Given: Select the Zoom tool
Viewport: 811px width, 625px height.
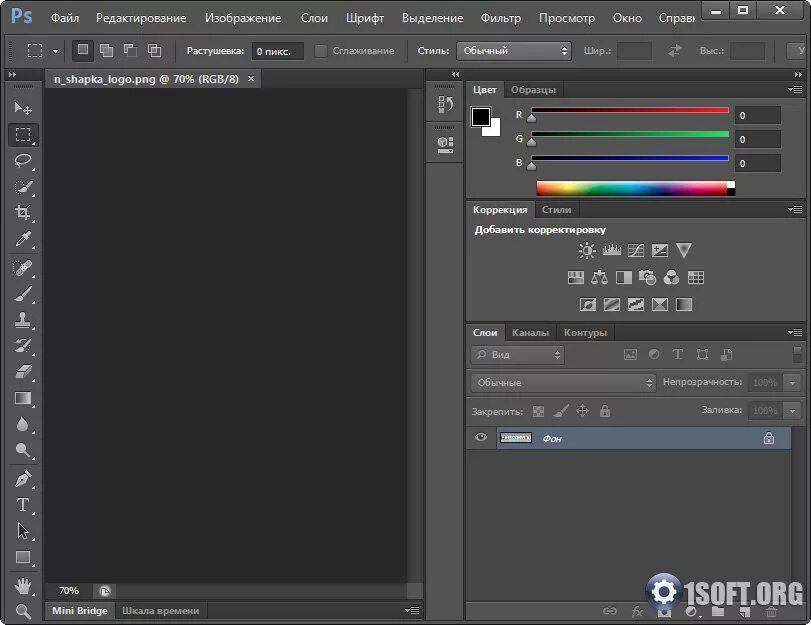Looking at the screenshot, I should coord(23,612).
